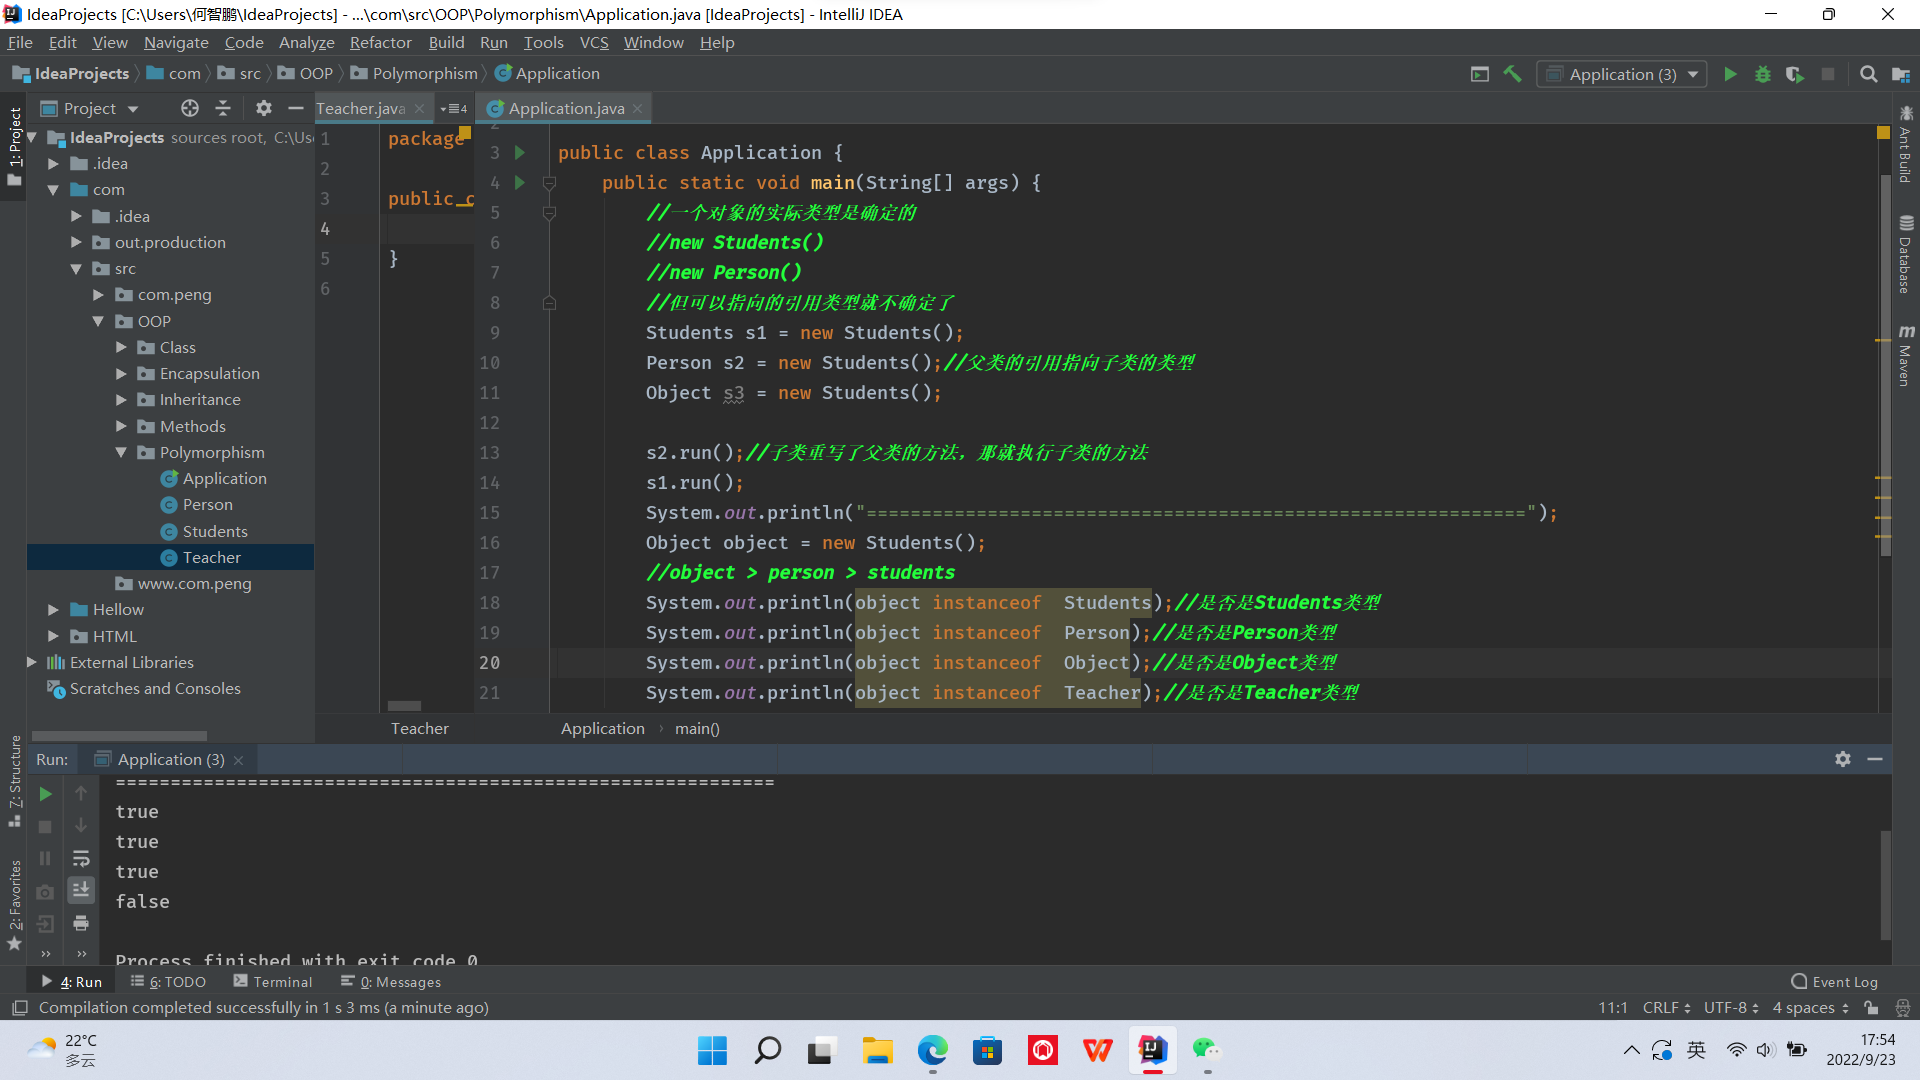Click the green Run button in the toolbar

click(1730, 74)
